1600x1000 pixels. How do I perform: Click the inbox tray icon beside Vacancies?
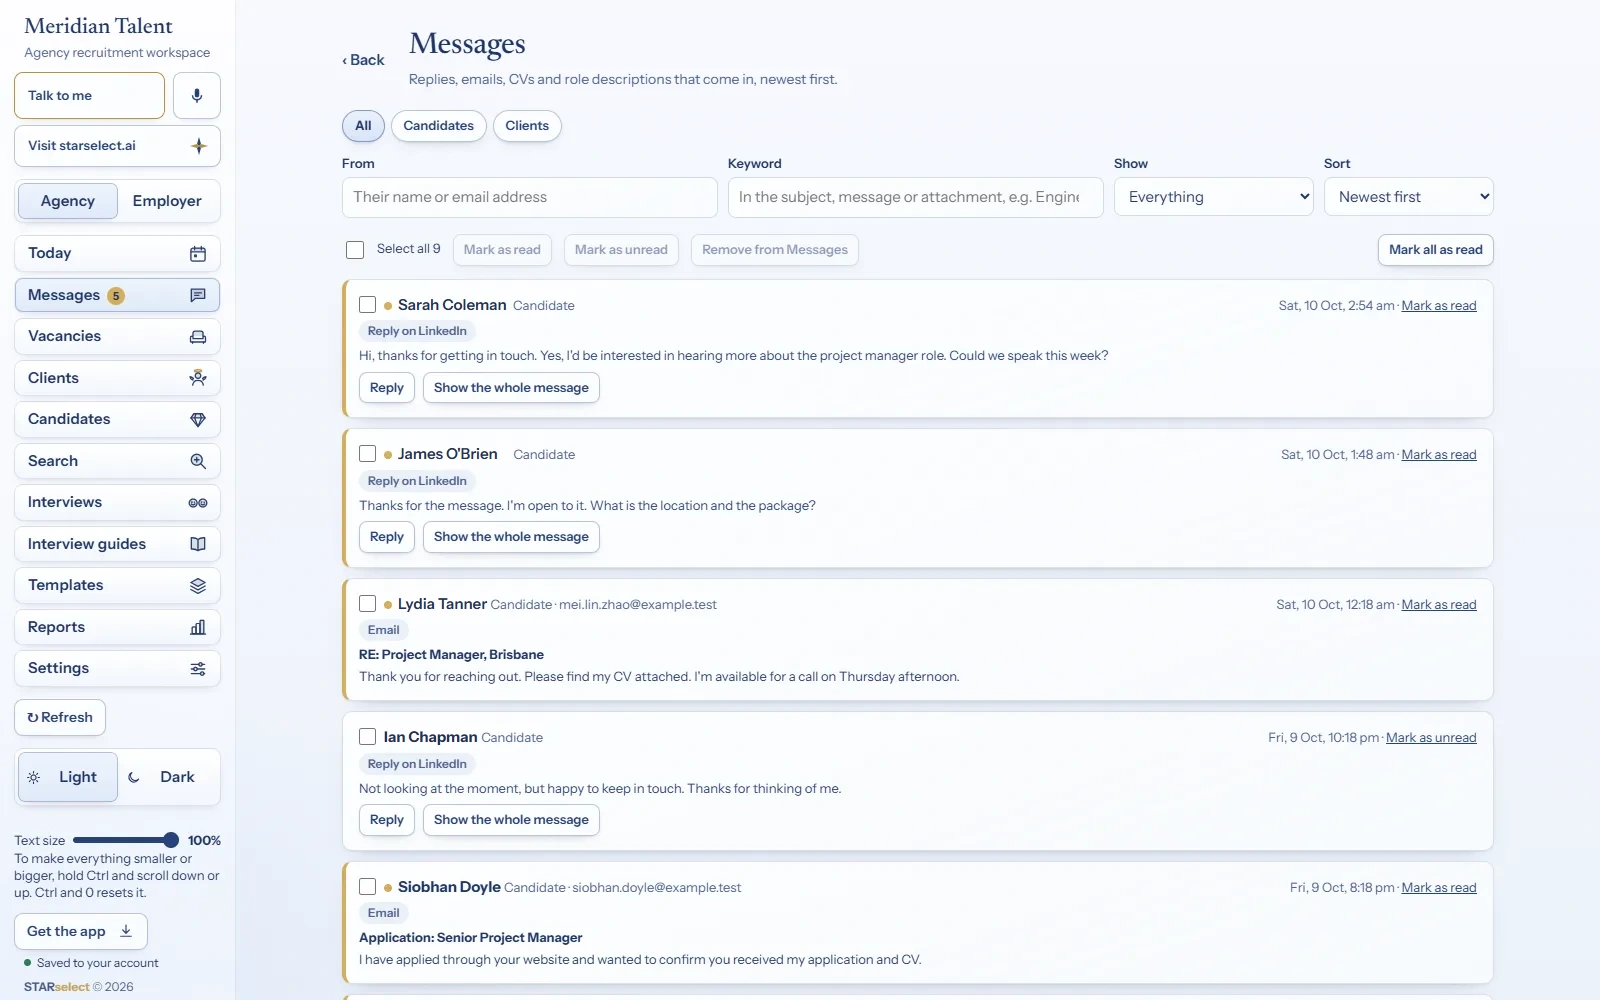pyautogui.click(x=198, y=337)
